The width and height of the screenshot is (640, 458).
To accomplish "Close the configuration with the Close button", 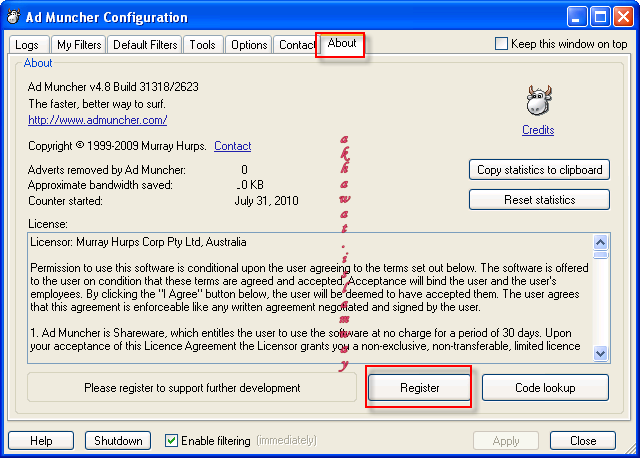I will pos(583,441).
